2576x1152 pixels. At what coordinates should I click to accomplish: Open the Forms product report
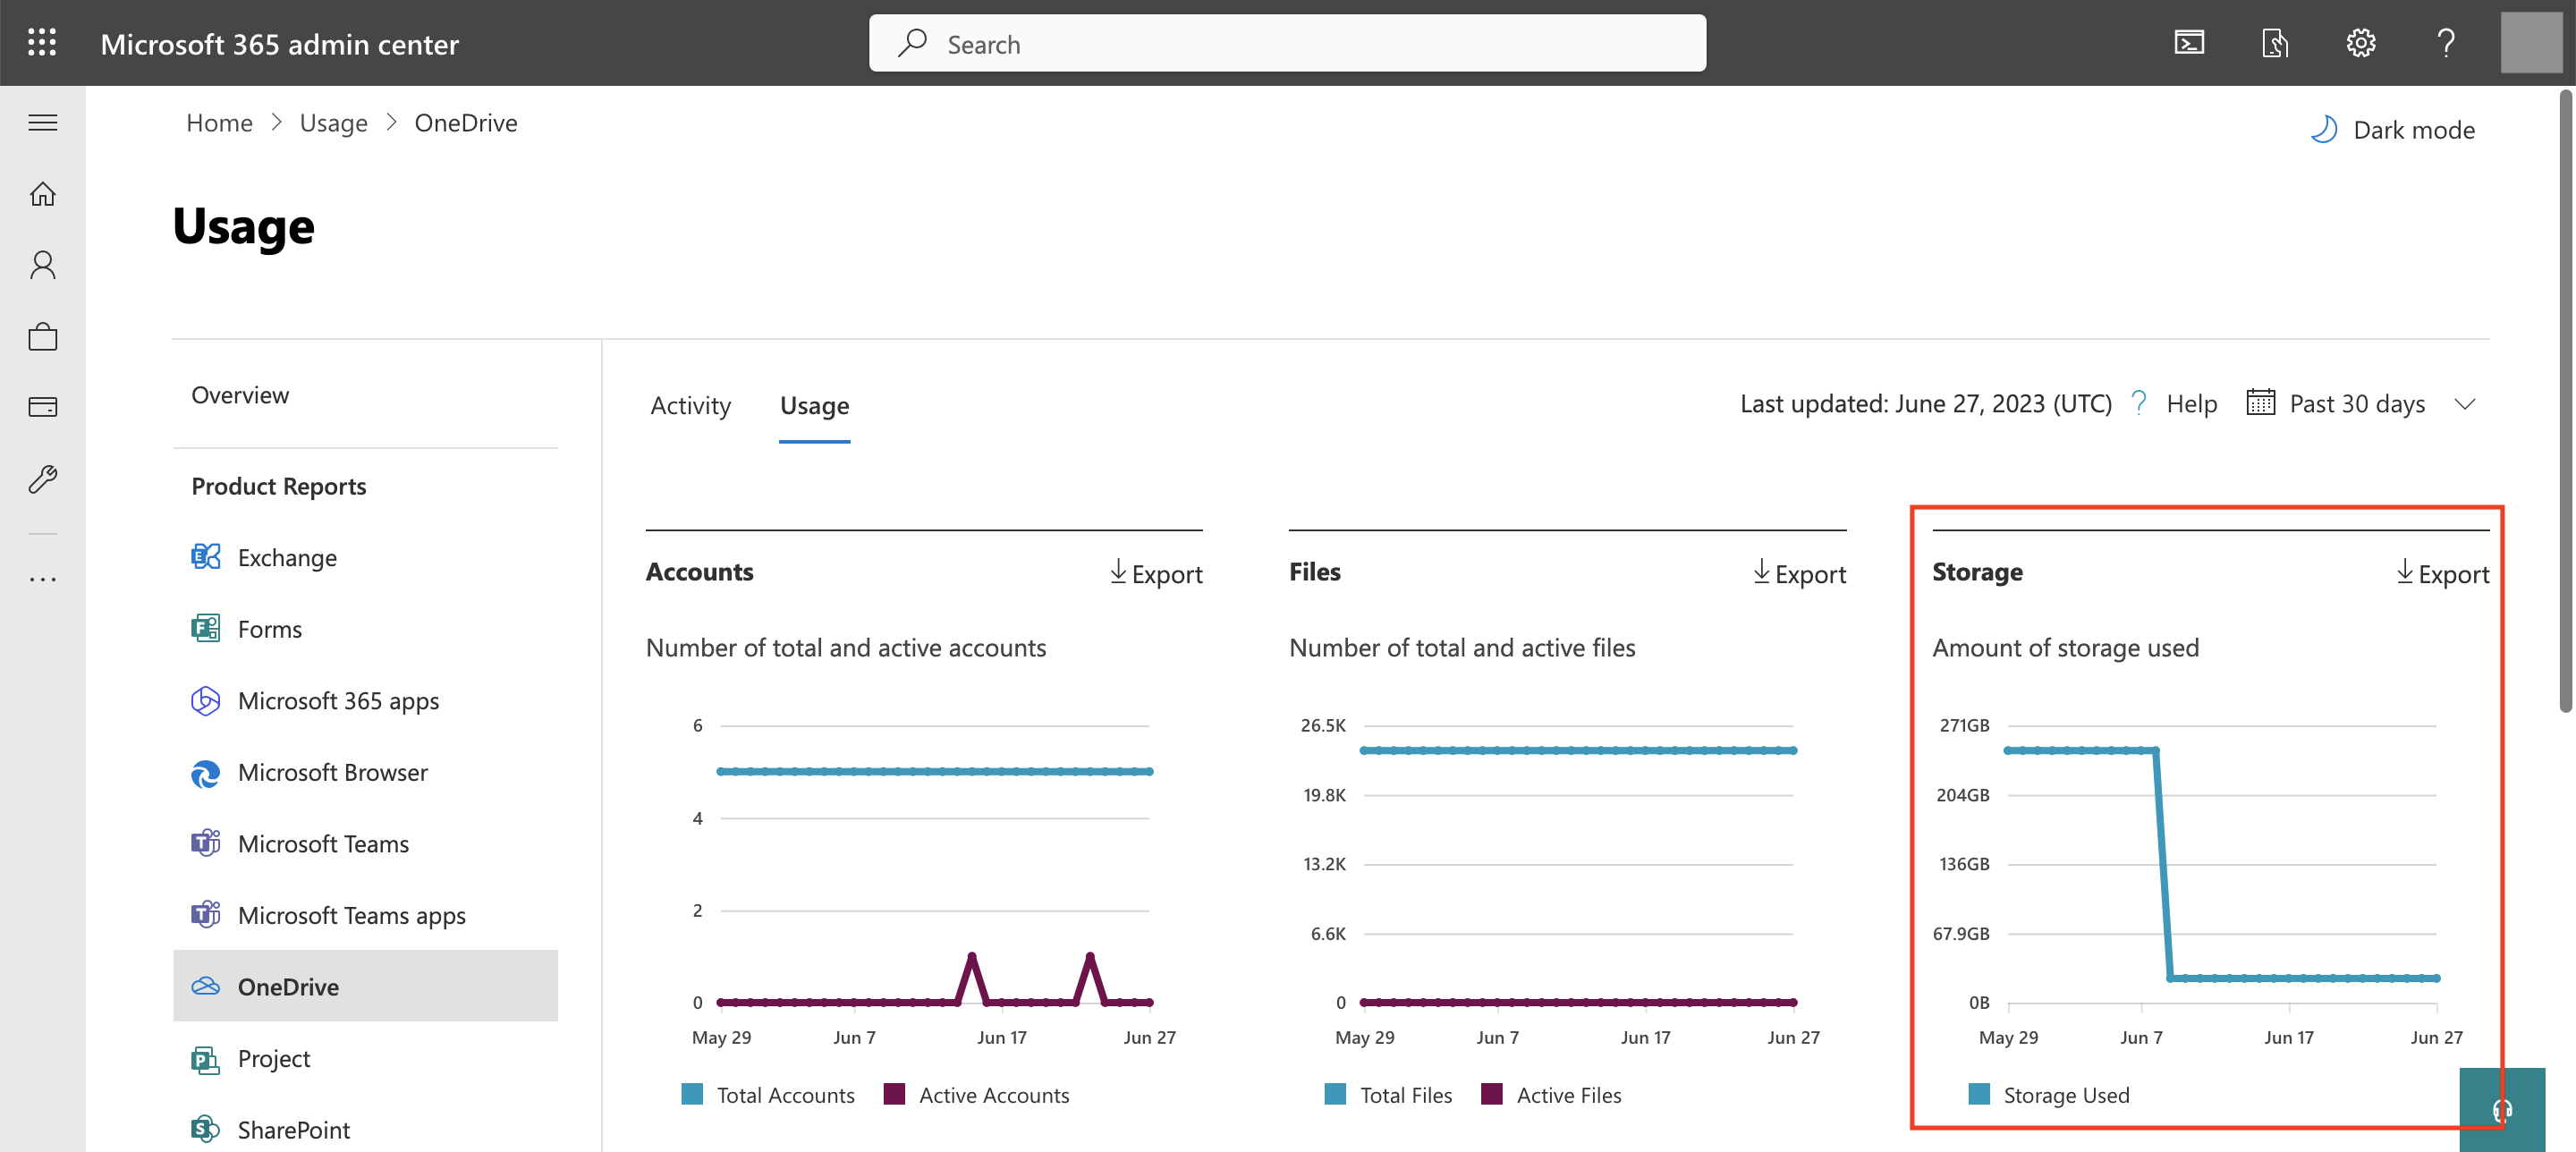365,628
